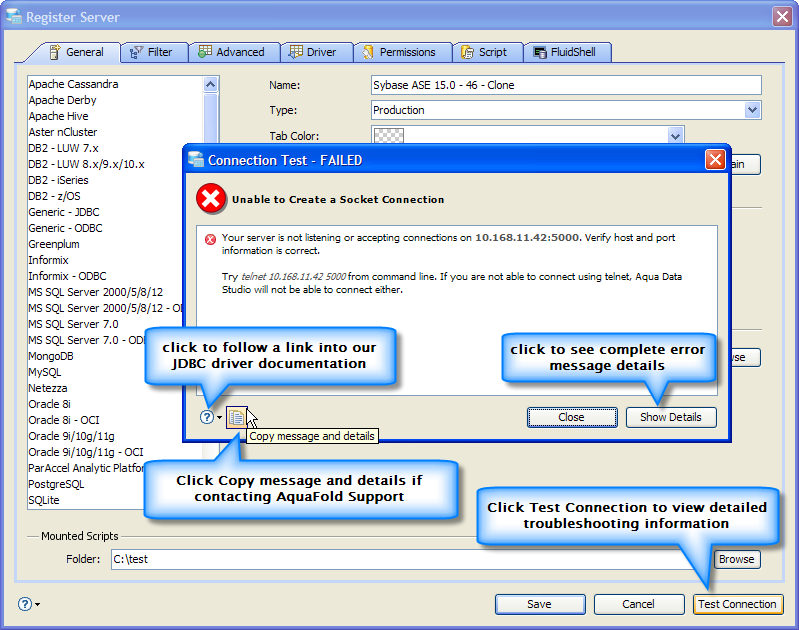Click the Copy message and details icon

point(236,417)
